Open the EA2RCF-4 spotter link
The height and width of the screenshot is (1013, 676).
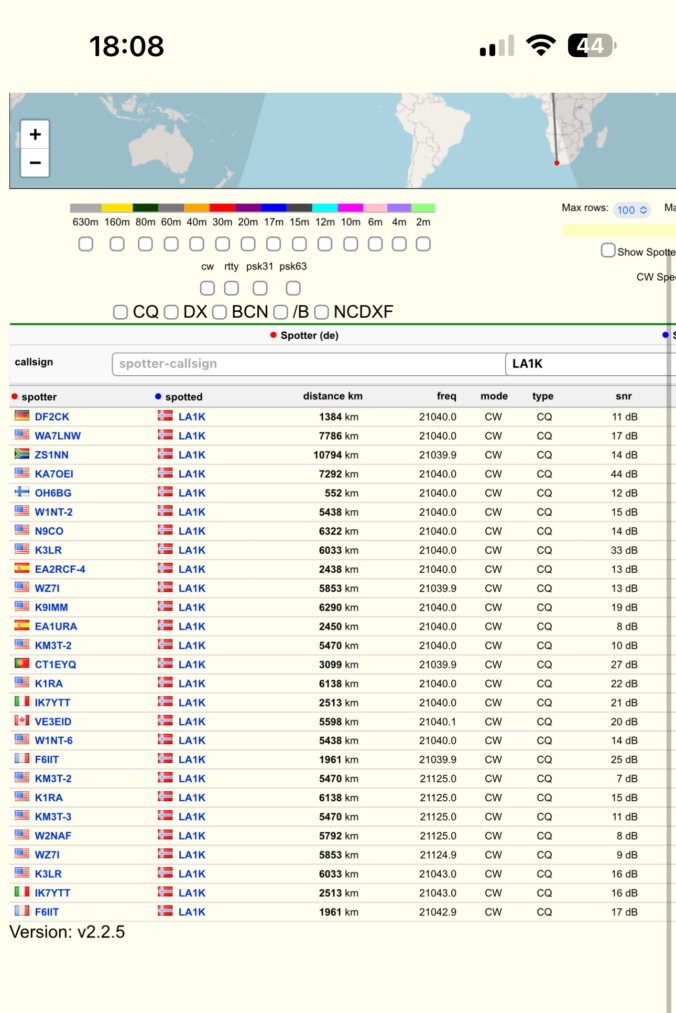60,569
